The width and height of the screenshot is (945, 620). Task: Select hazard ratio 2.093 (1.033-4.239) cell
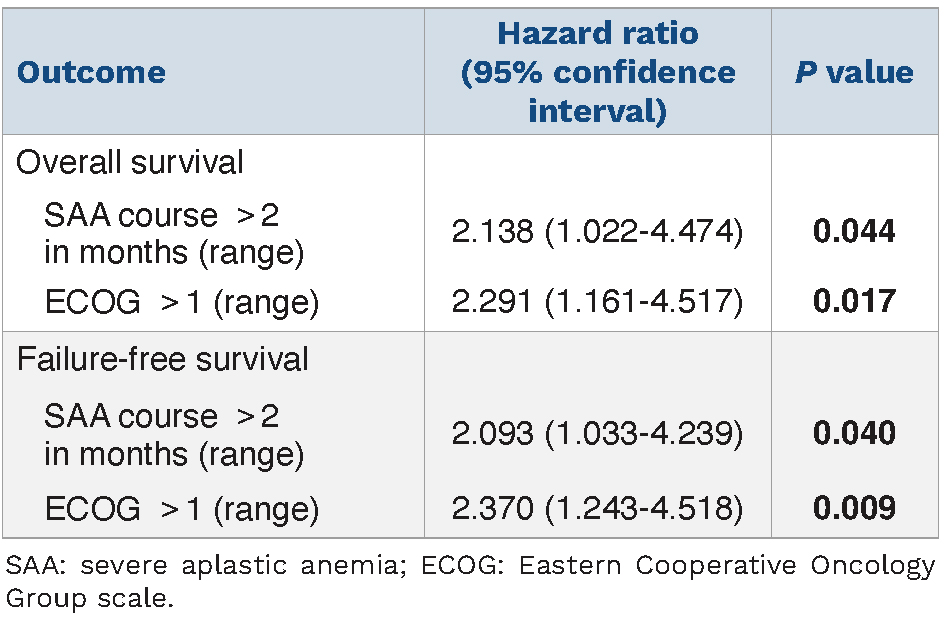(597, 434)
